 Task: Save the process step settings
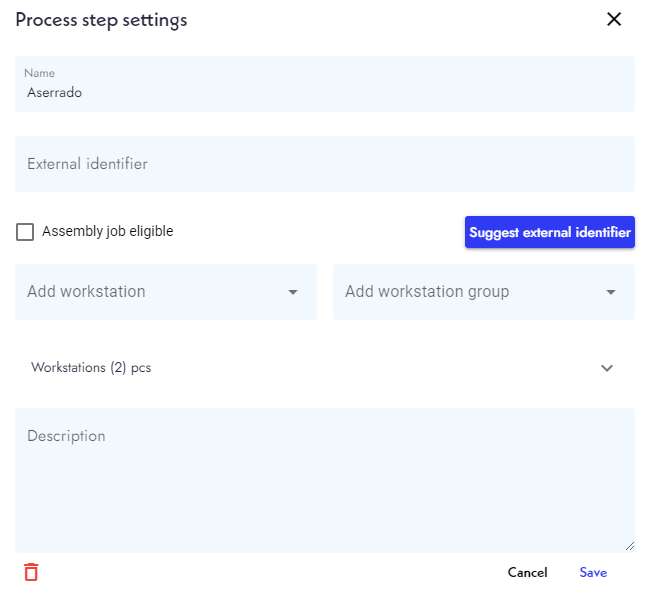[x=593, y=572]
